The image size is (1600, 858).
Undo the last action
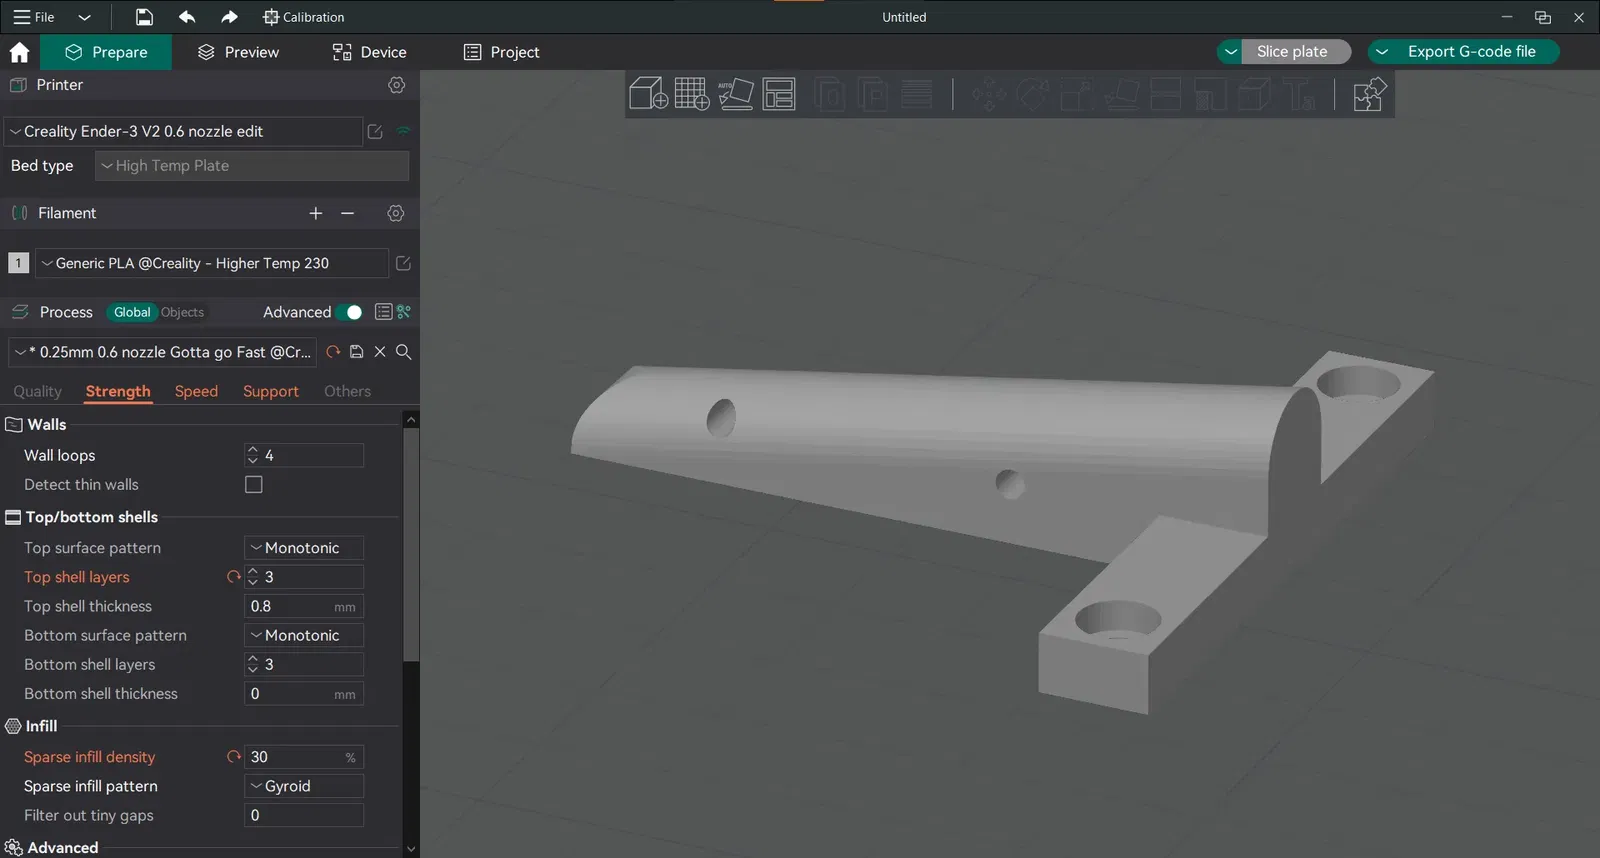tap(187, 17)
